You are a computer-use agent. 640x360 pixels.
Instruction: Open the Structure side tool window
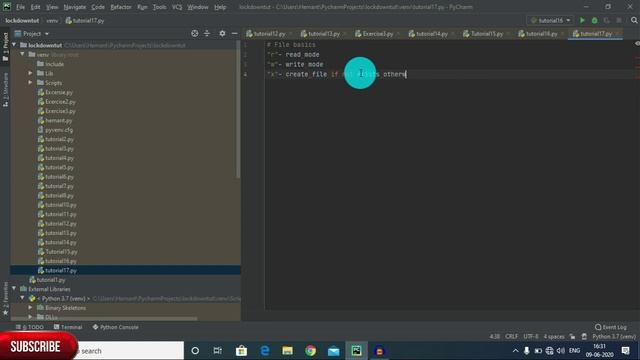coord(5,90)
